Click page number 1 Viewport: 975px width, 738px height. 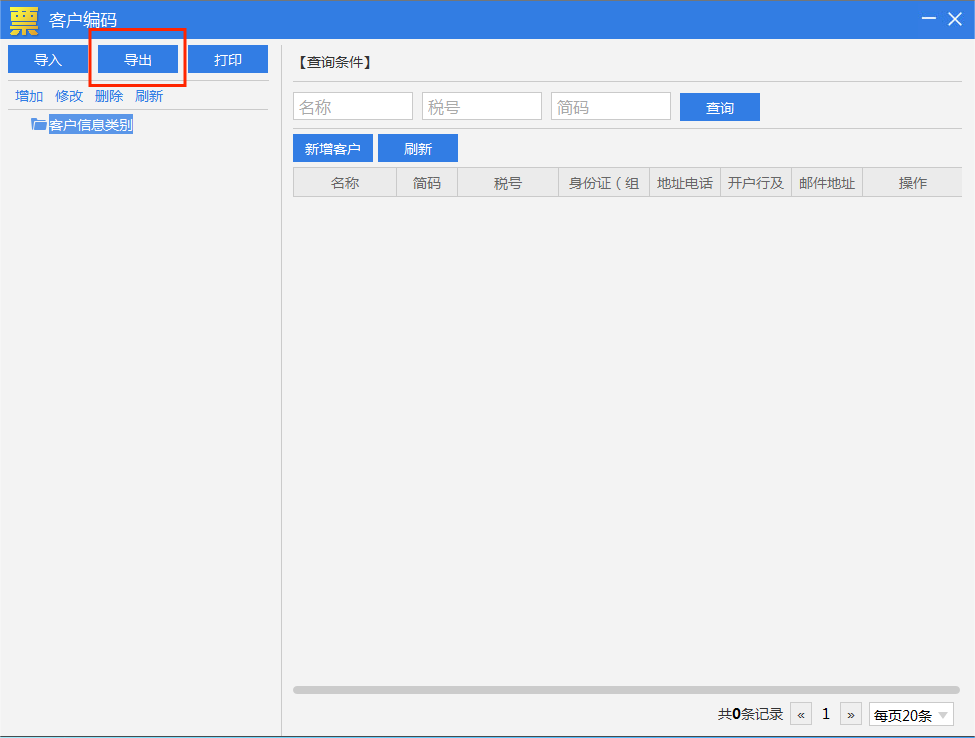pyautogui.click(x=826, y=714)
